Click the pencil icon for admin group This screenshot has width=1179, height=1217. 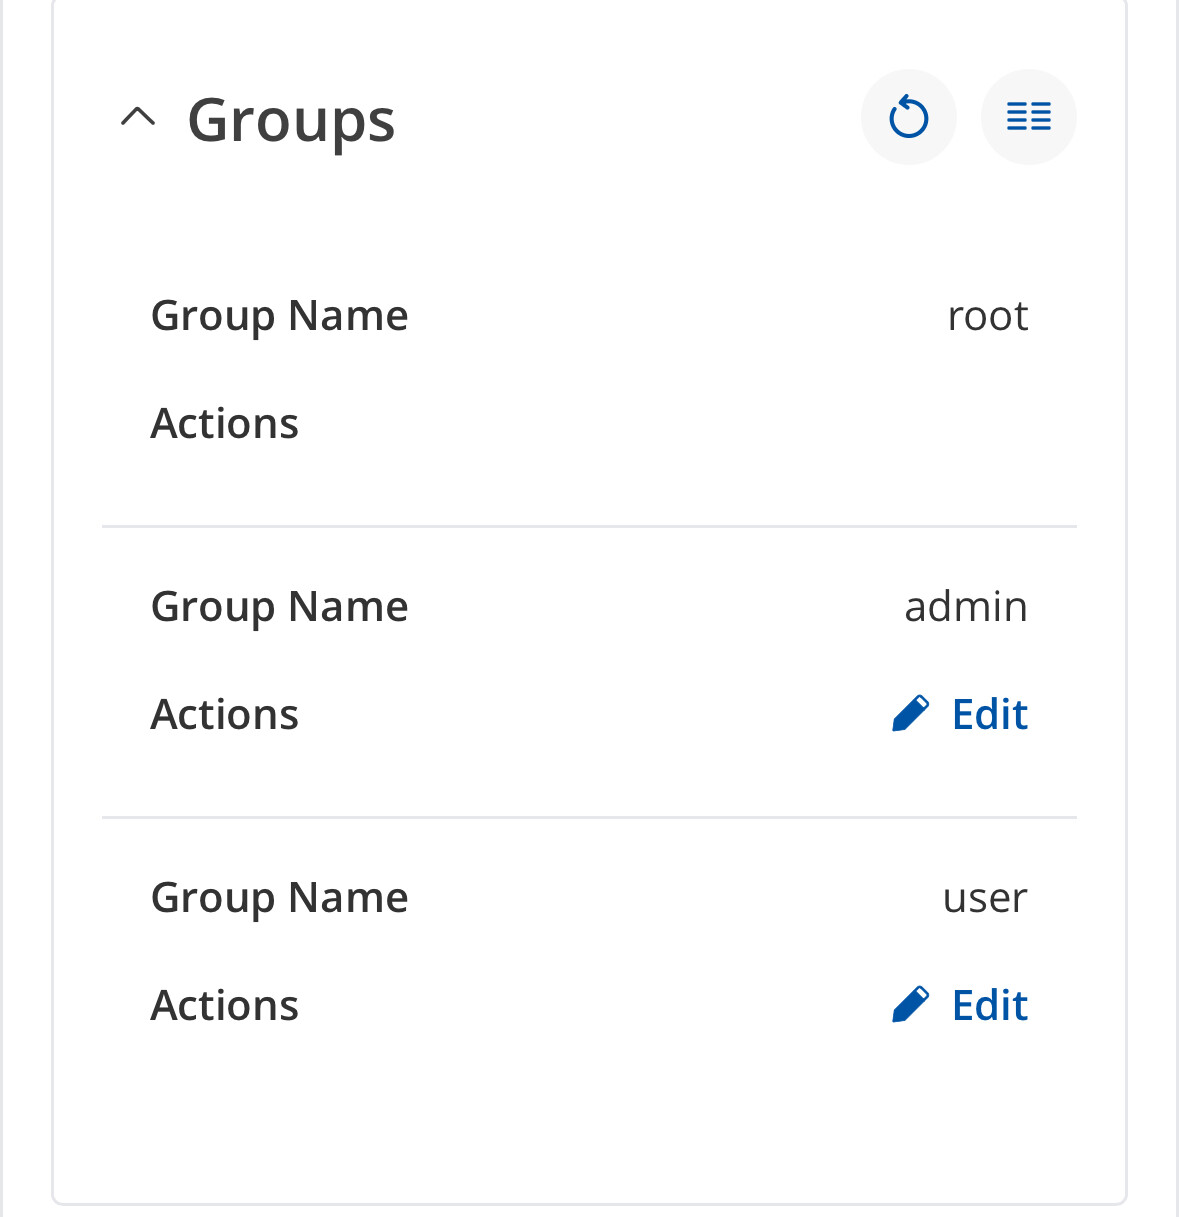tap(910, 714)
